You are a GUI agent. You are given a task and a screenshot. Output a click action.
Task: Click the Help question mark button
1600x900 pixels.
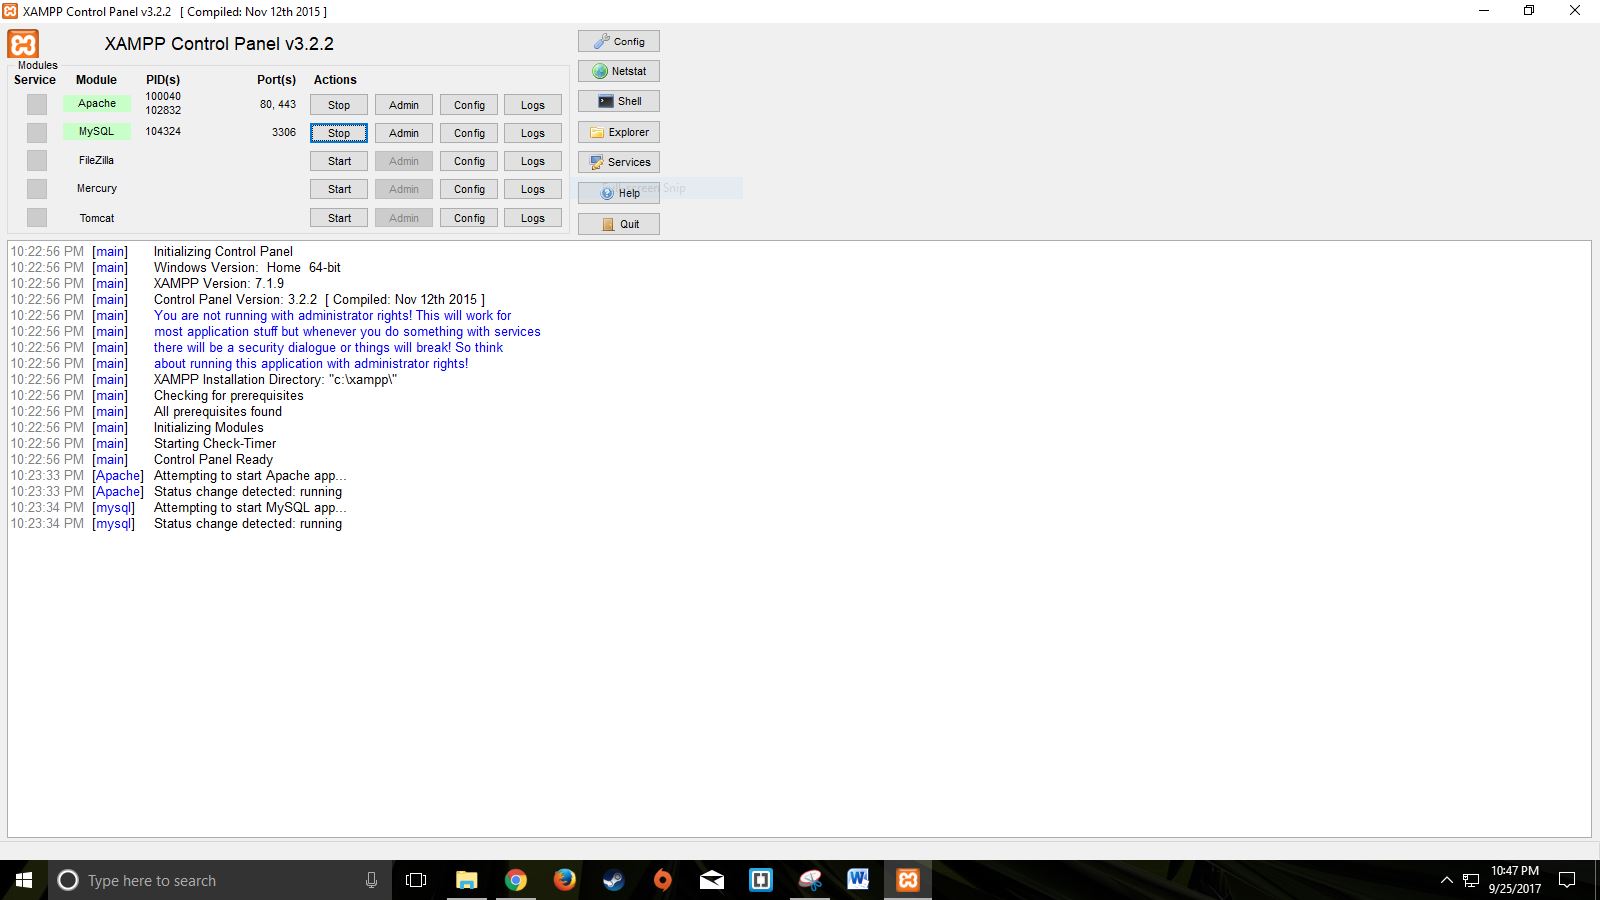click(618, 193)
